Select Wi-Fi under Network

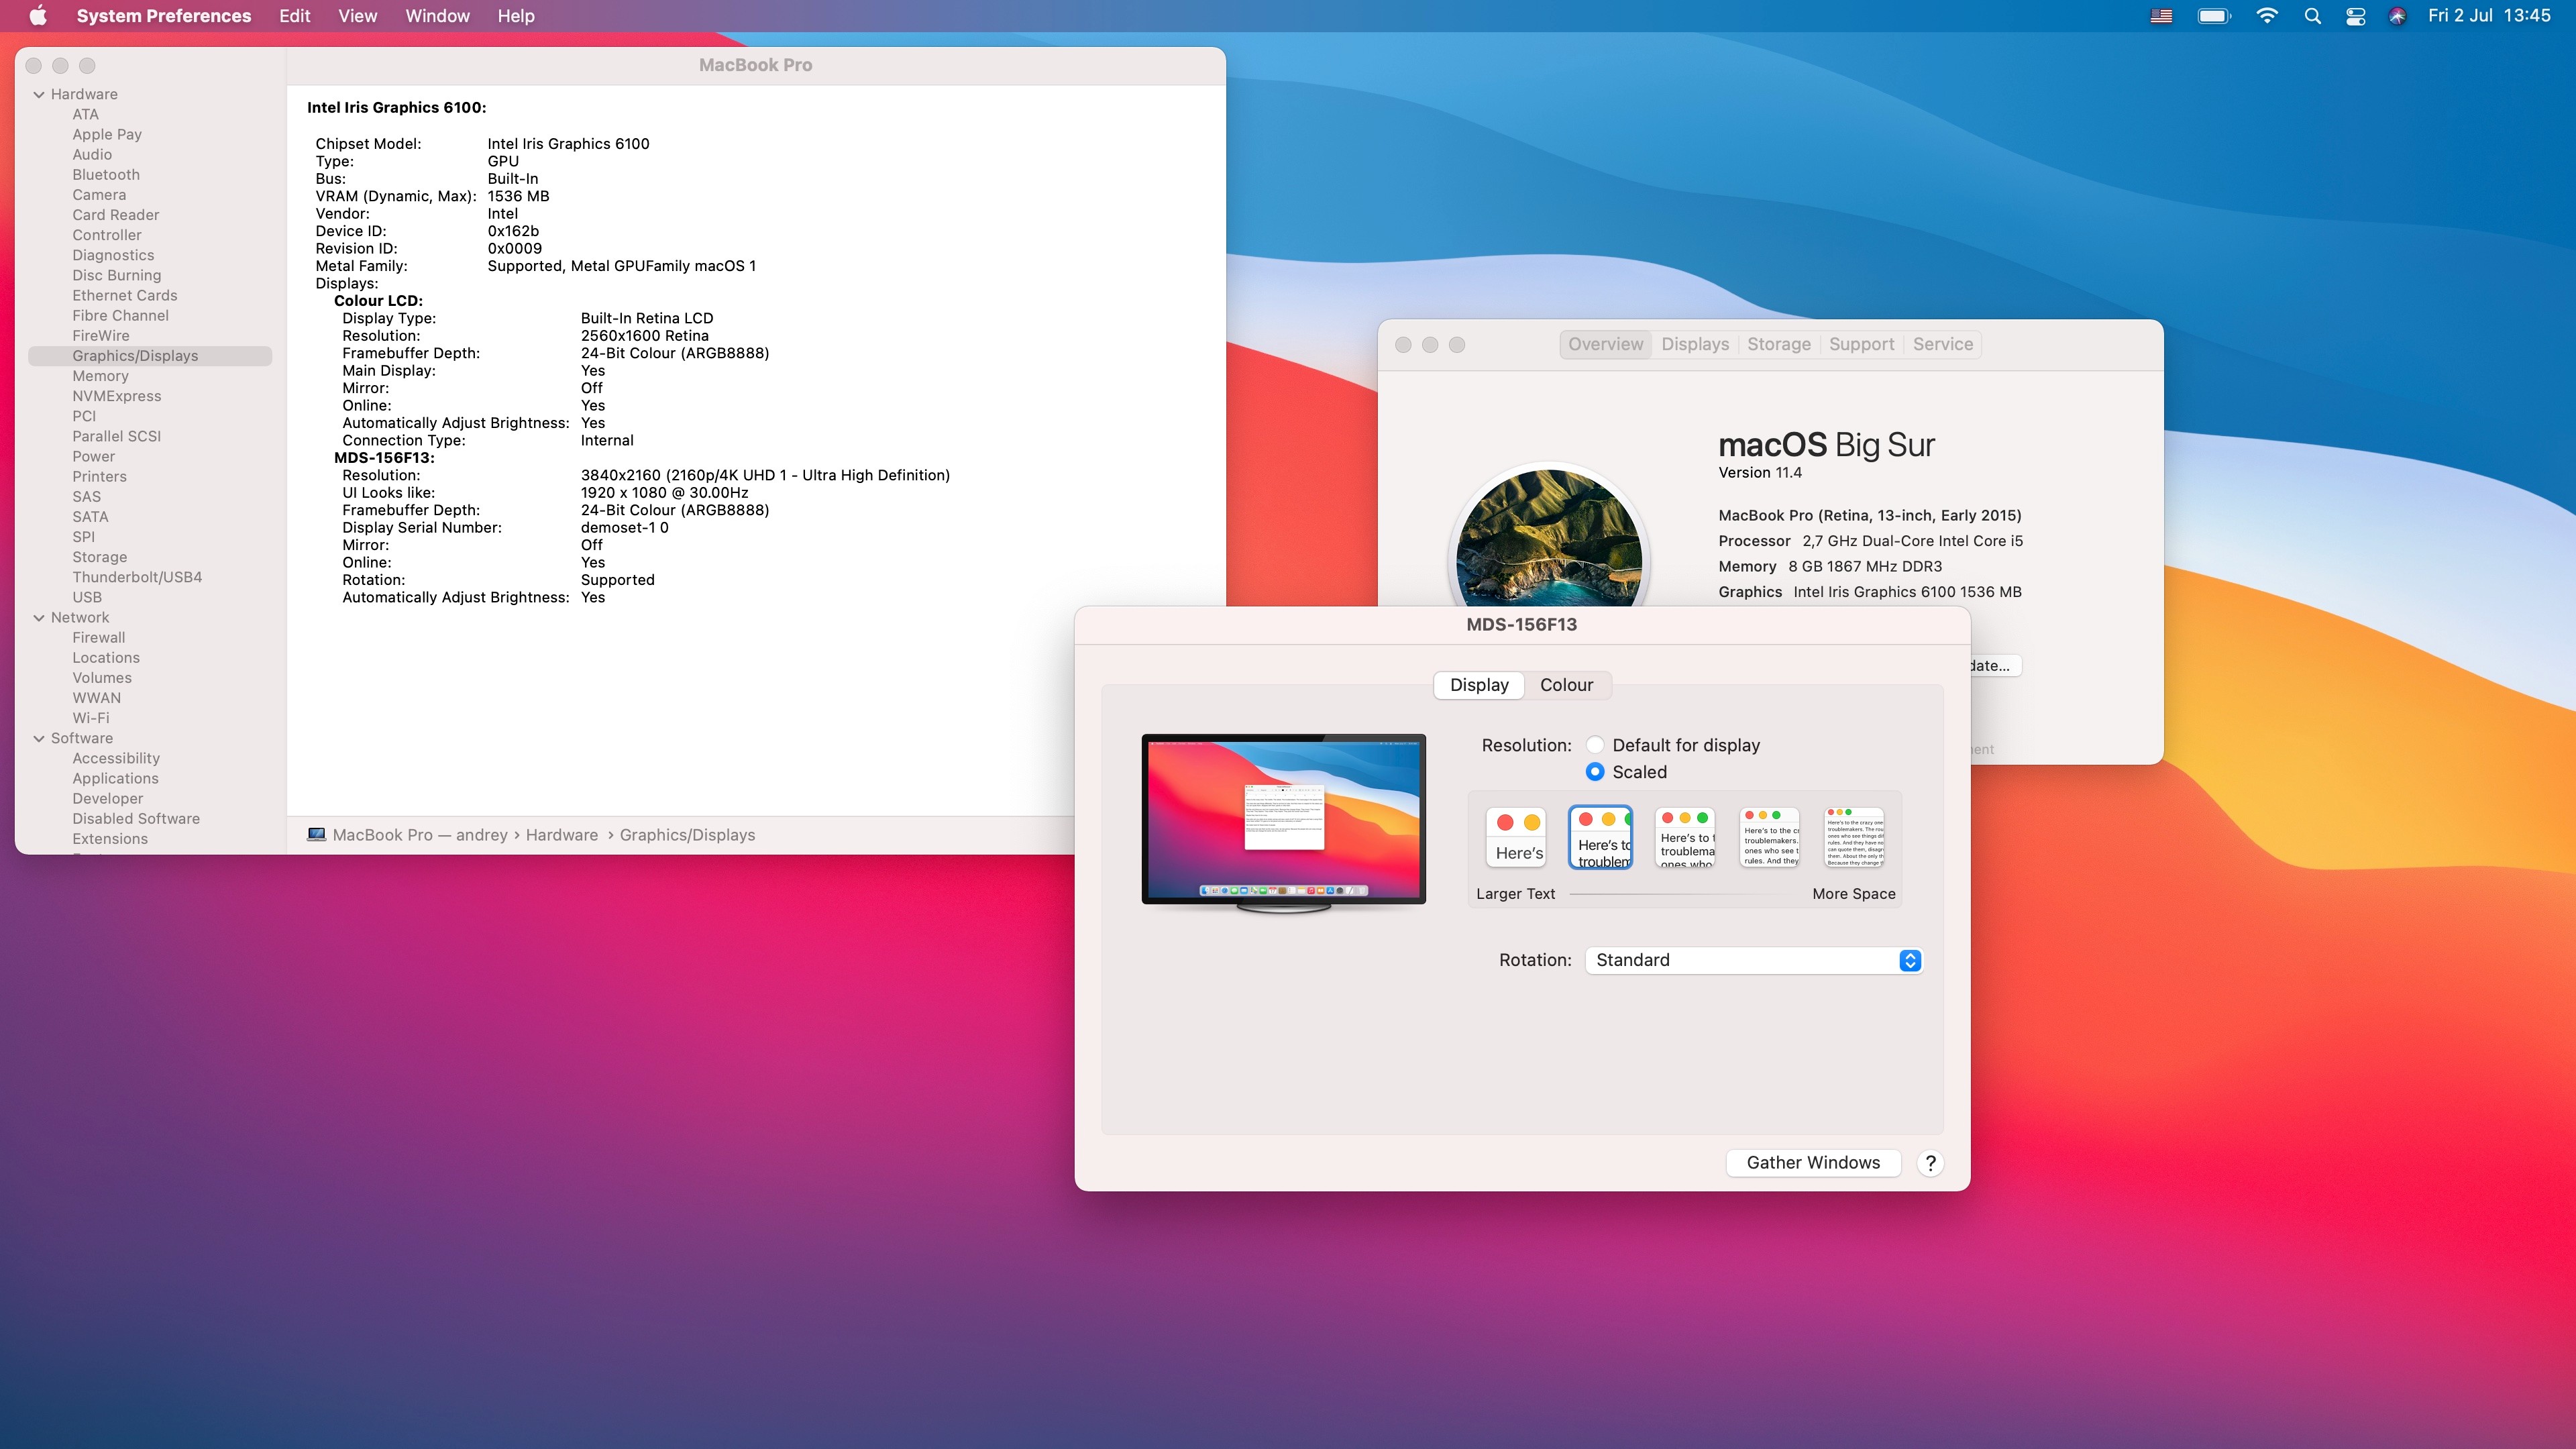tap(91, 718)
